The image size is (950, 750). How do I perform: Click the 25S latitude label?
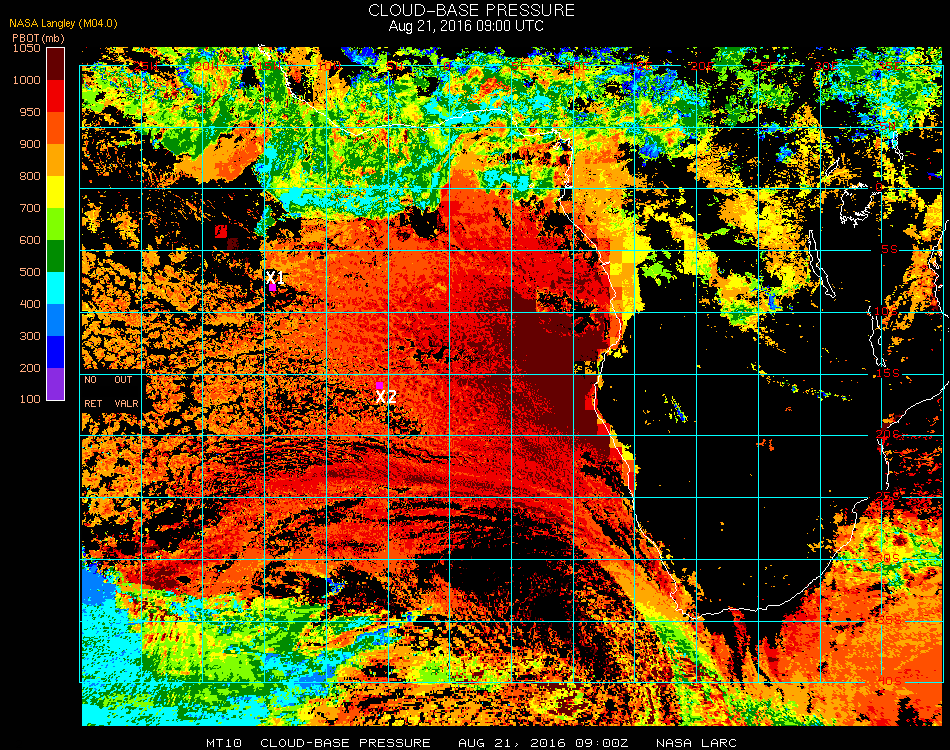[887, 497]
